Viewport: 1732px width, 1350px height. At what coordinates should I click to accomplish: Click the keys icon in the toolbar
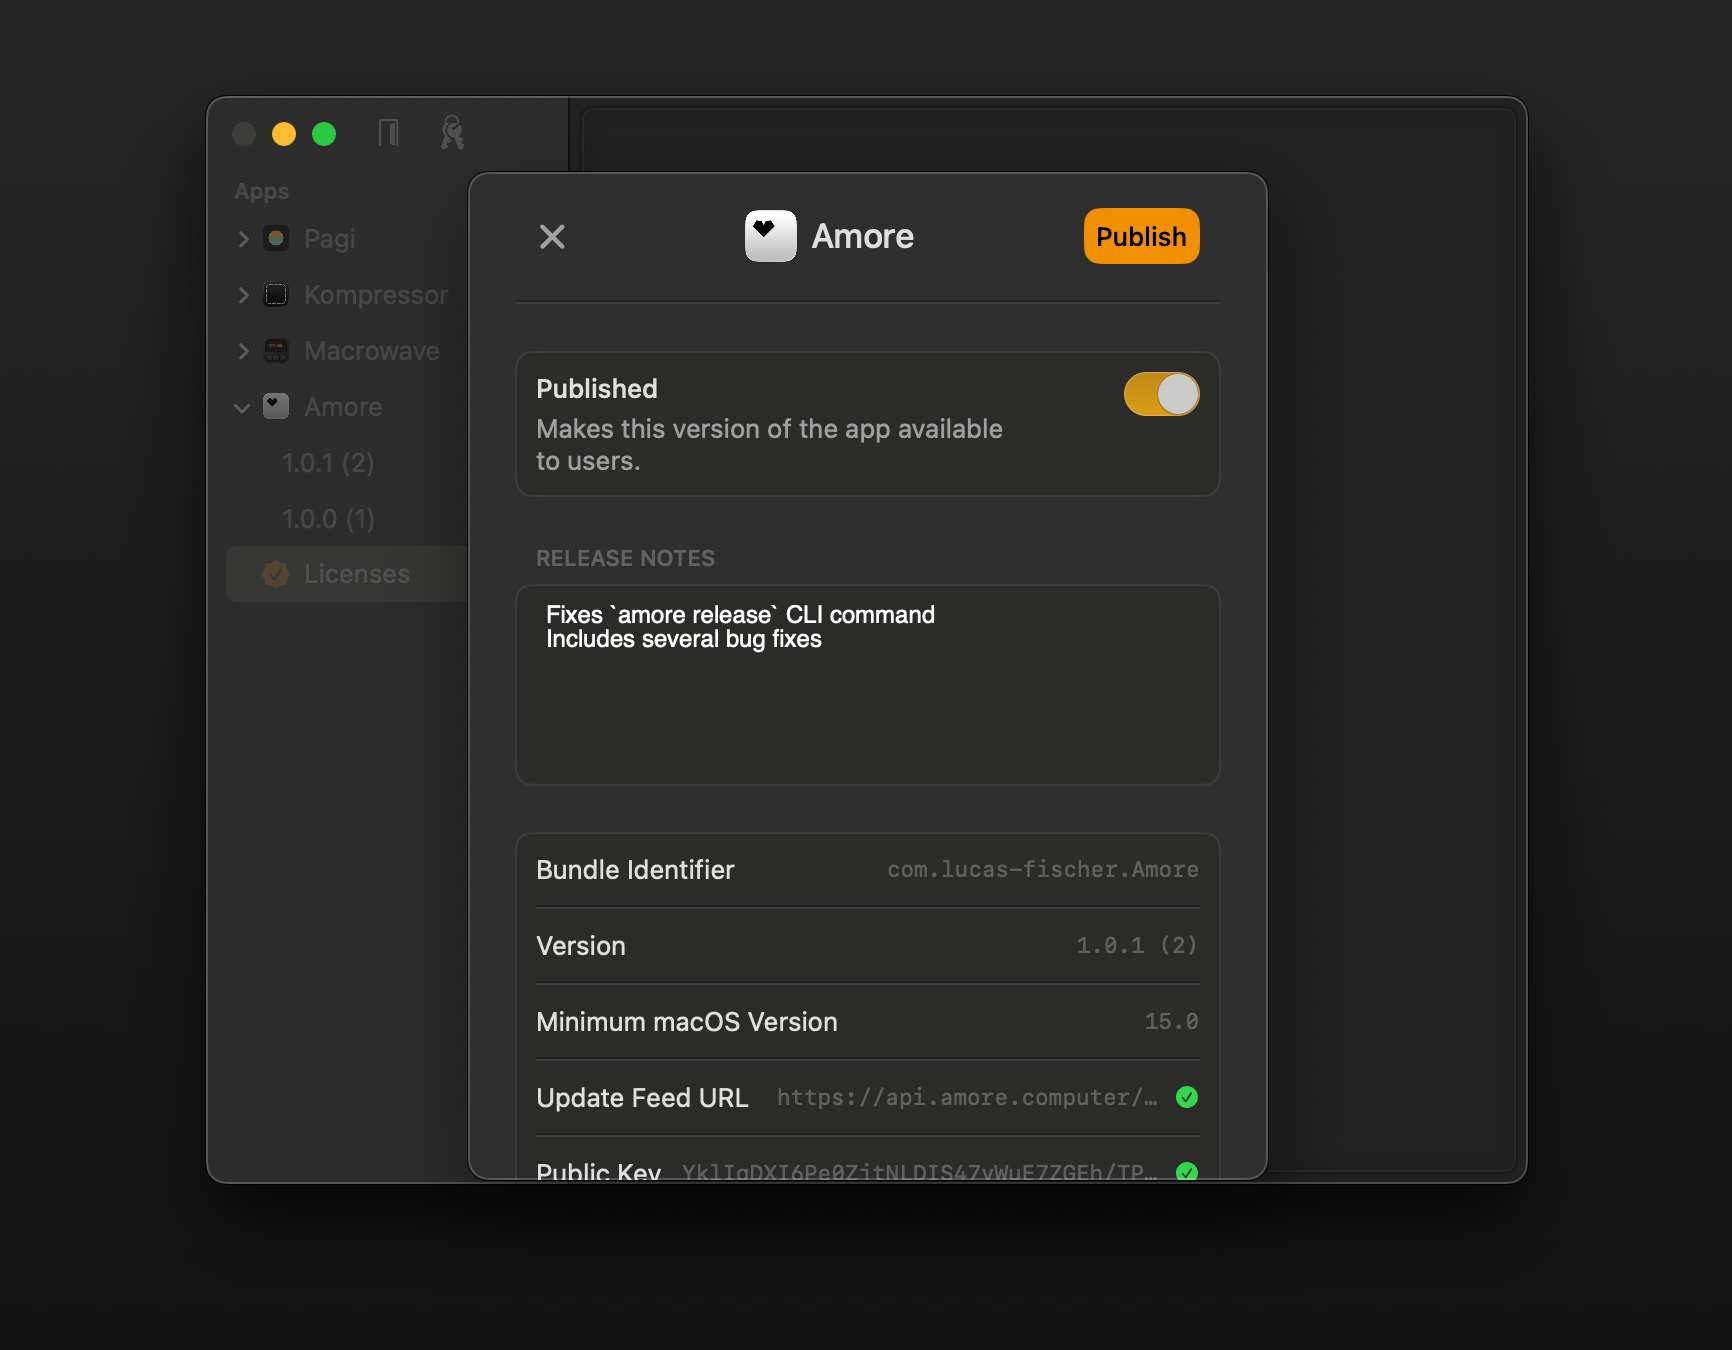(x=452, y=133)
